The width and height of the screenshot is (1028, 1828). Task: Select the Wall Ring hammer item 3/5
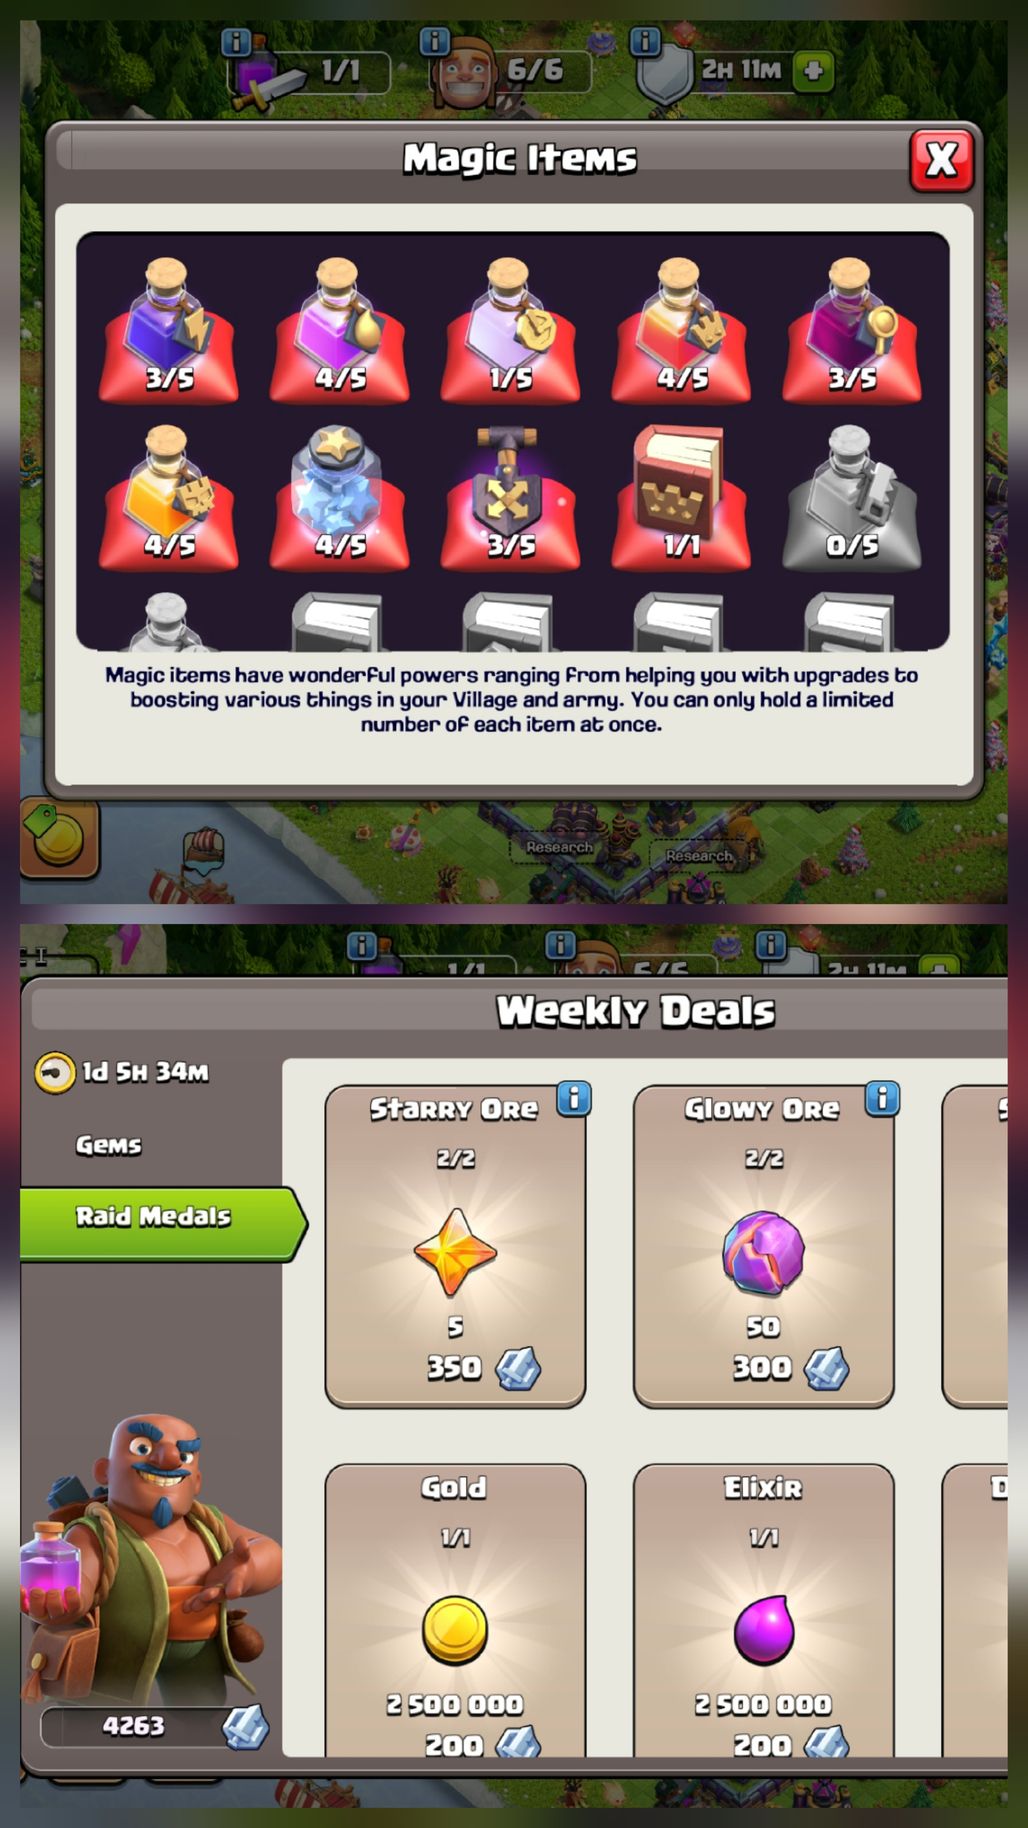coord(511,496)
